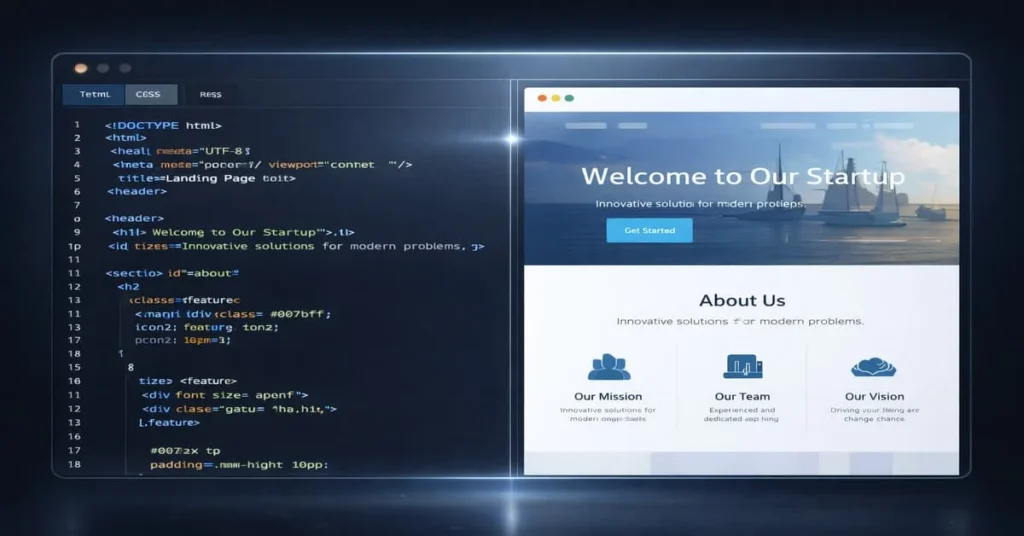The height and width of the screenshot is (536, 1024).
Task: Click the Our Team chart icon
Action: (x=742, y=366)
